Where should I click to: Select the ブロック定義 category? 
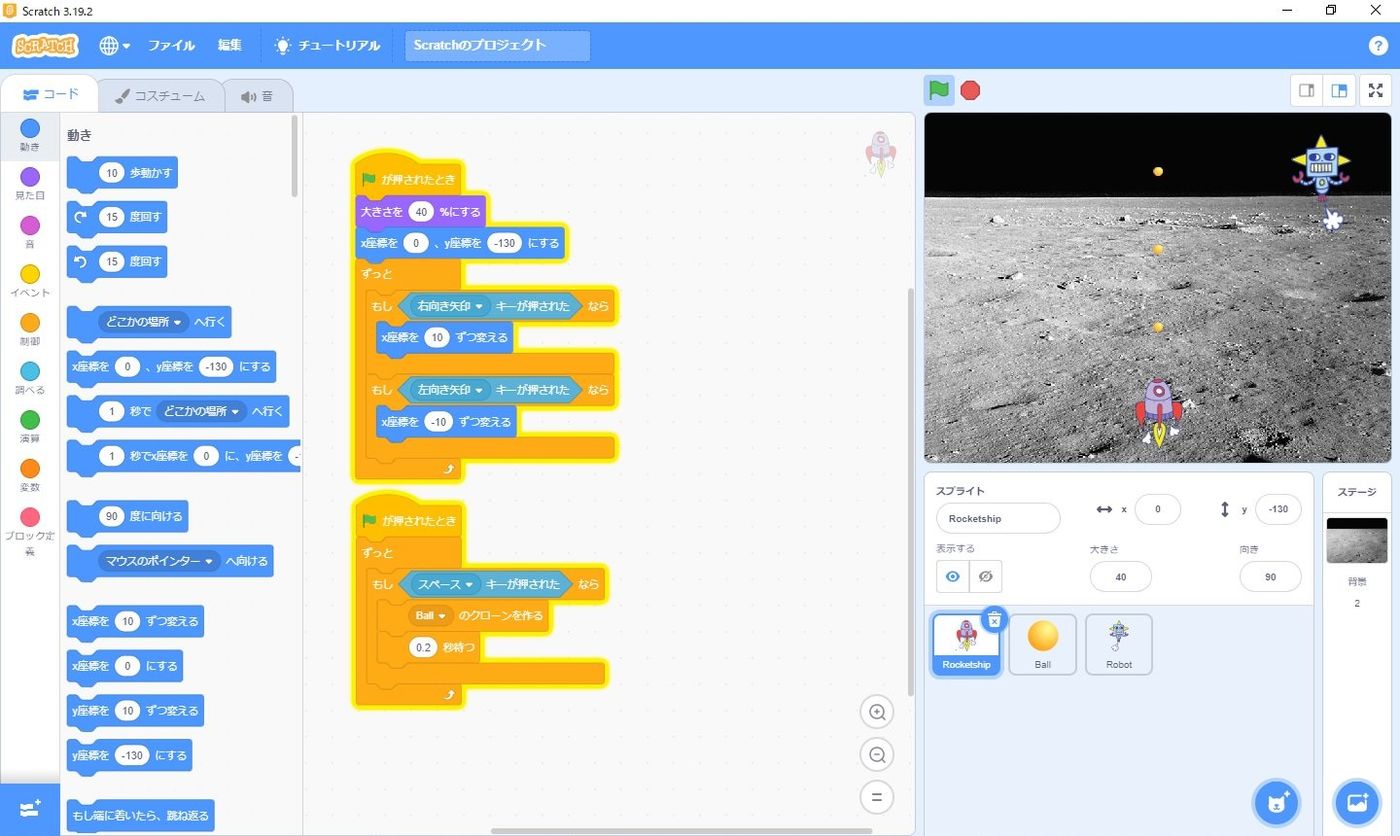30,531
